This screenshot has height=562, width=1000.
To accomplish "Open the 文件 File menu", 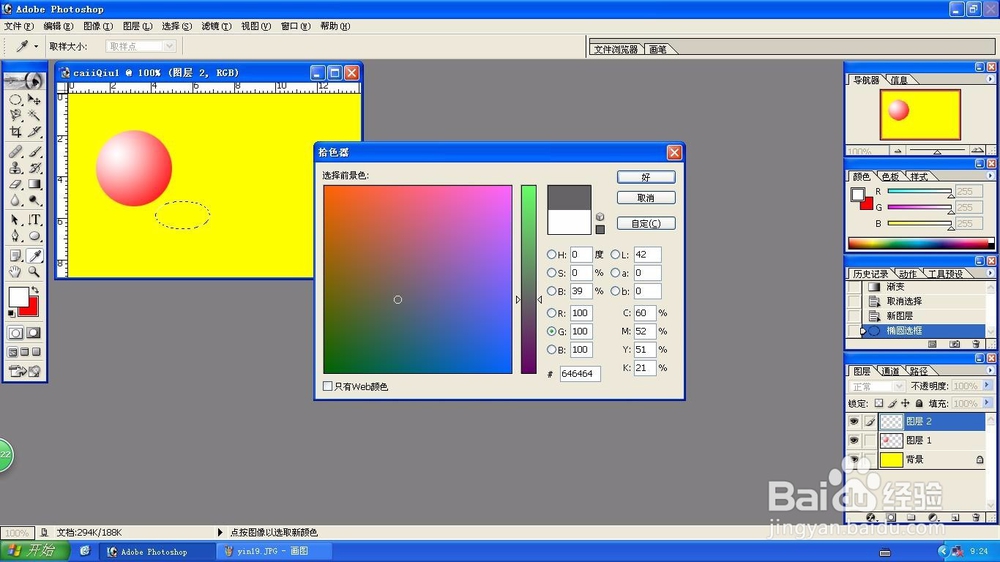I will (18, 26).
